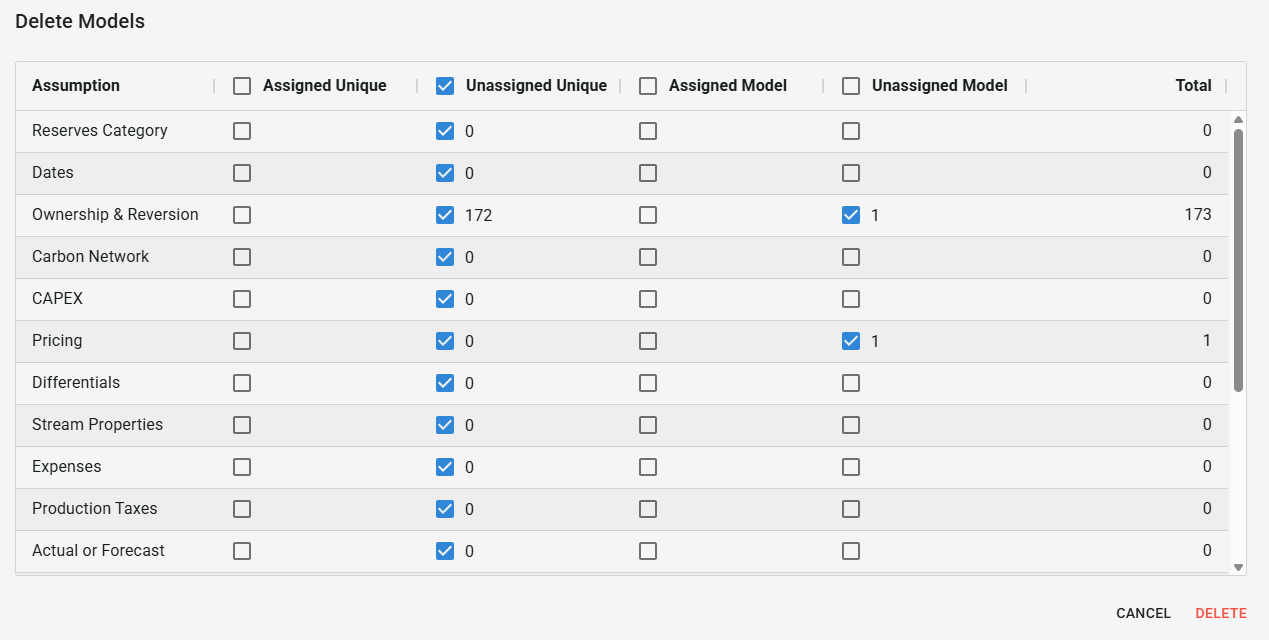Tick Unassigned Model for Carbon Network
Viewport: 1269px width, 640px height.
click(x=851, y=257)
